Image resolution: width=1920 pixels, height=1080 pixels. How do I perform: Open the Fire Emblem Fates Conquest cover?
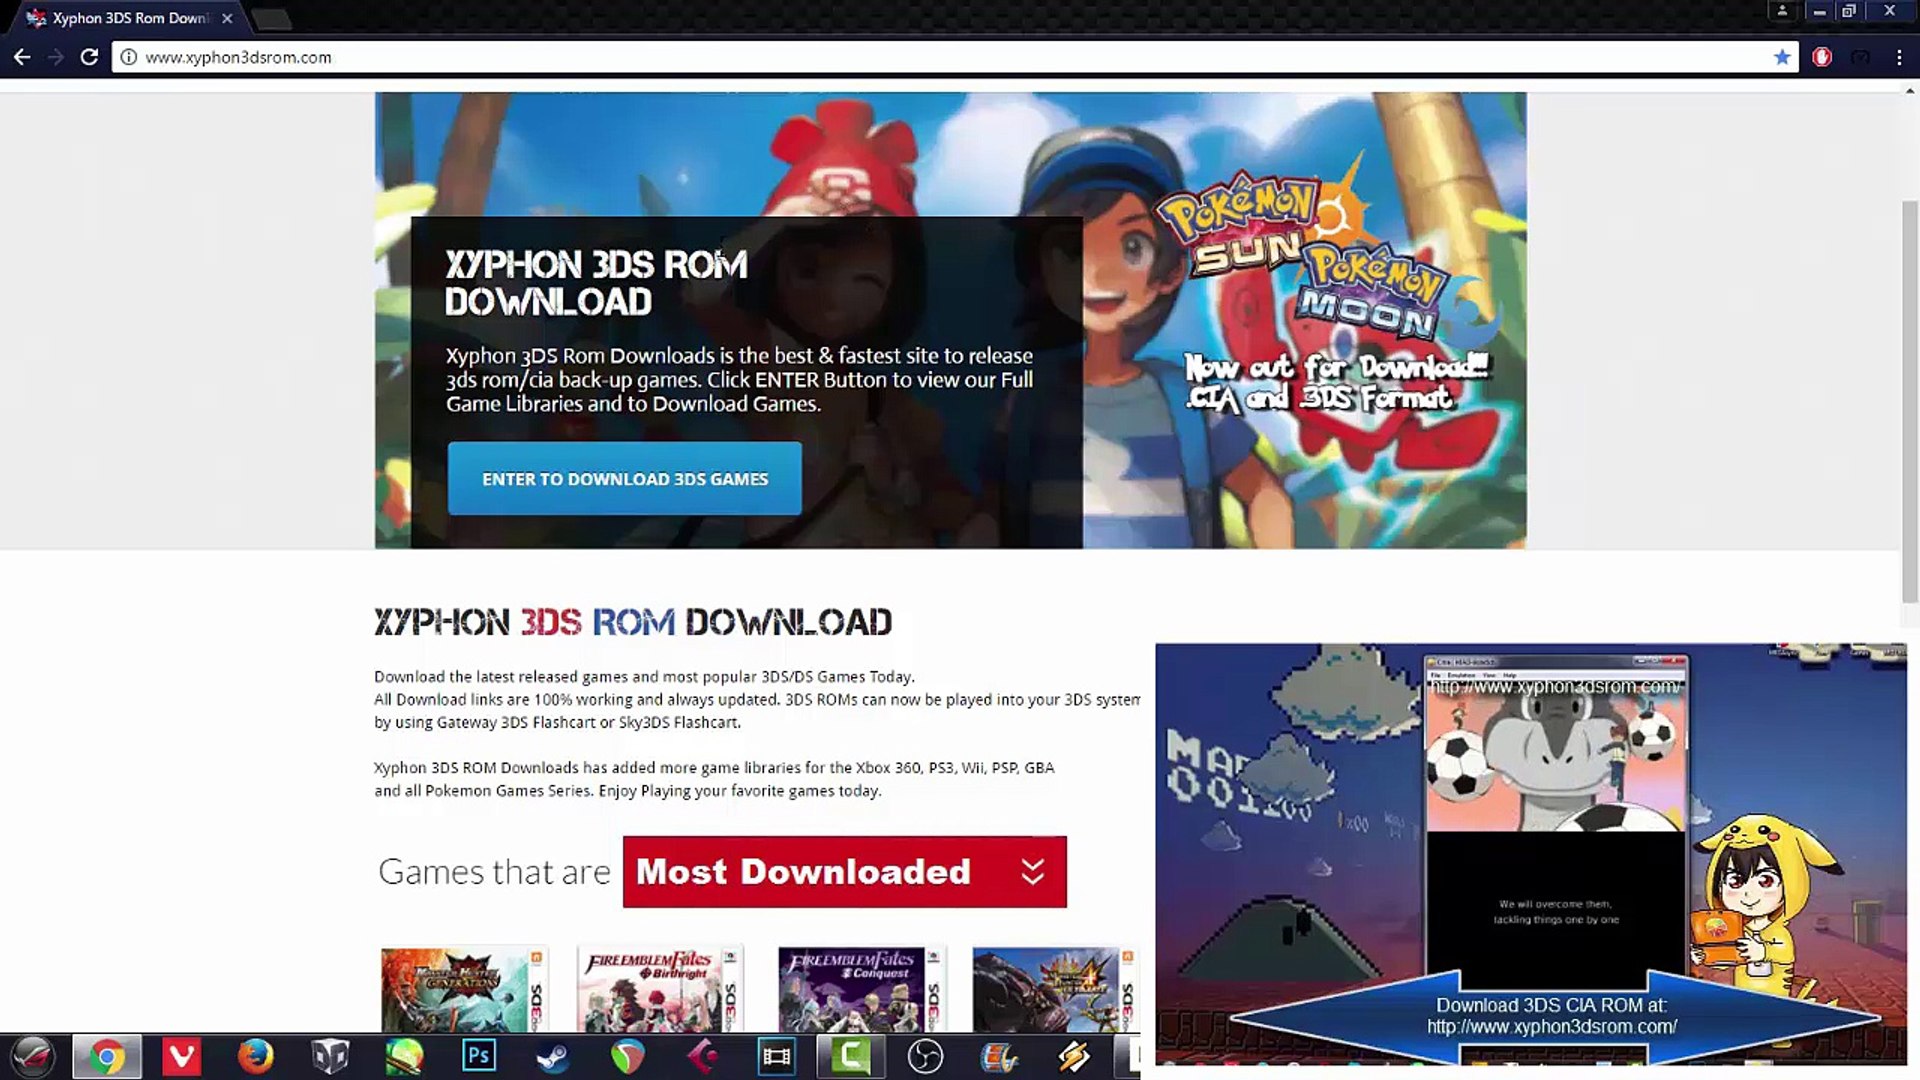pos(862,989)
